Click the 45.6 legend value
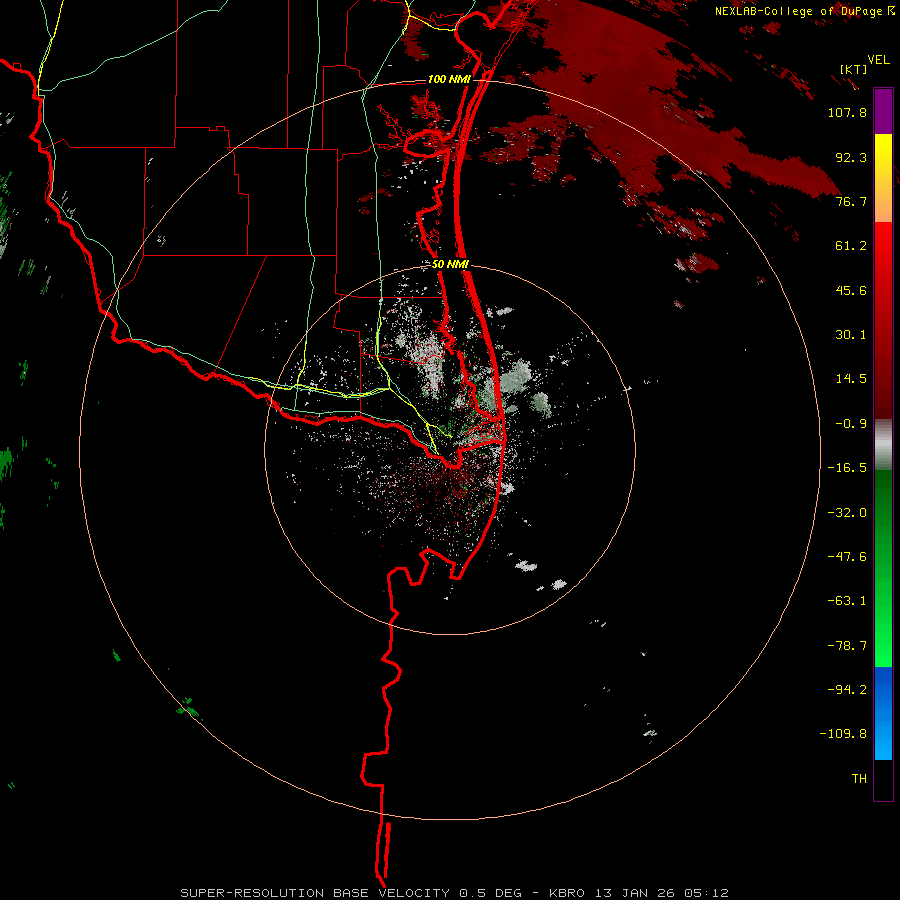Viewport: 900px width, 900px height. click(851, 290)
